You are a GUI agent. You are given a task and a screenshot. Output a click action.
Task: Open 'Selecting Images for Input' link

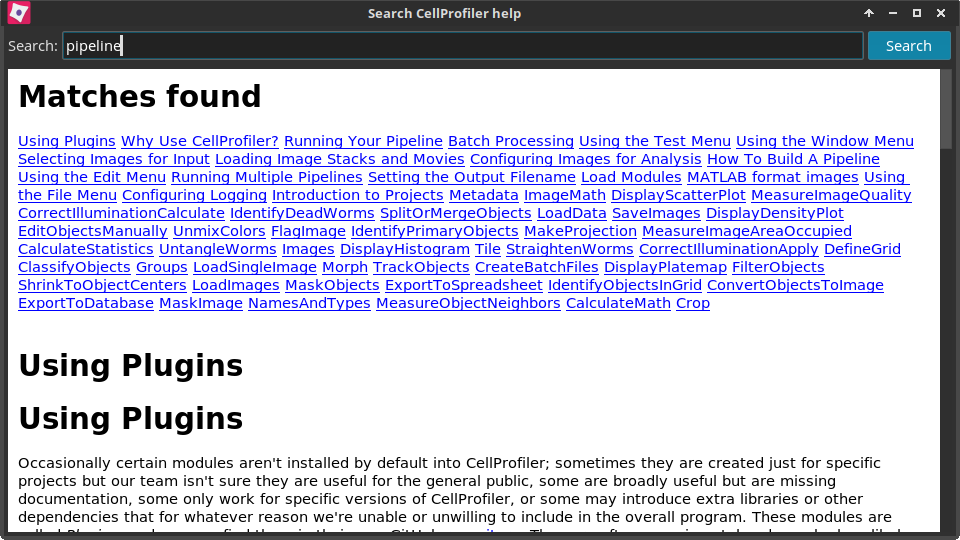[x=114, y=159]
